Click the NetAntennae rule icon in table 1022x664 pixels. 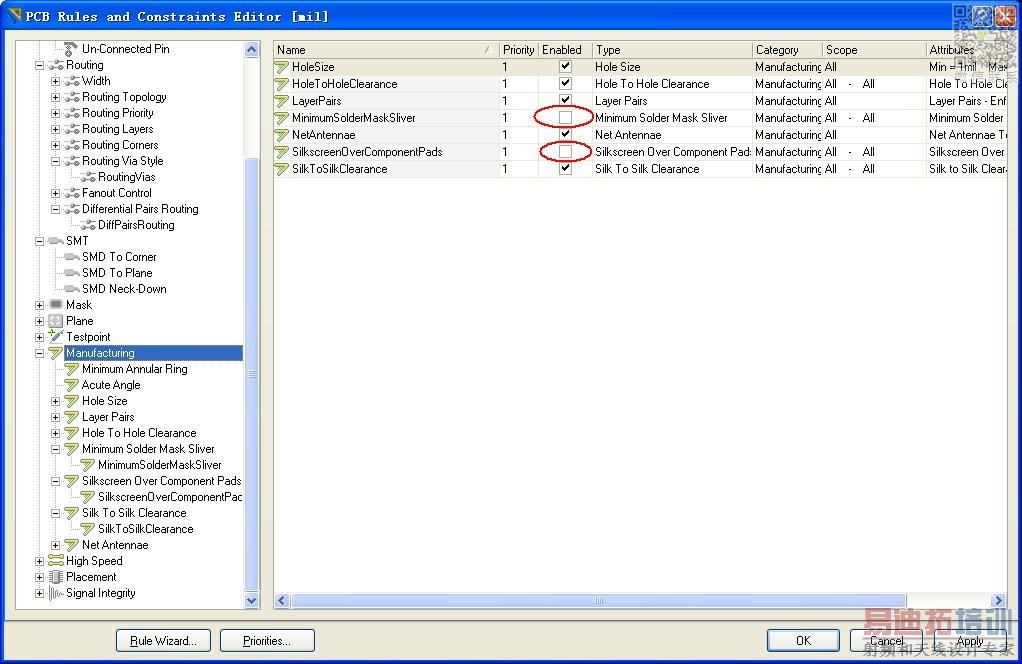282,134
